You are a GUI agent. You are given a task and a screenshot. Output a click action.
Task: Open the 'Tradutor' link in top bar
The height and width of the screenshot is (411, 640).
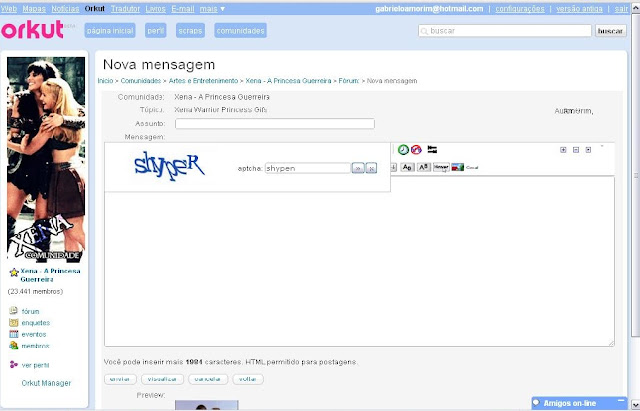125,9
